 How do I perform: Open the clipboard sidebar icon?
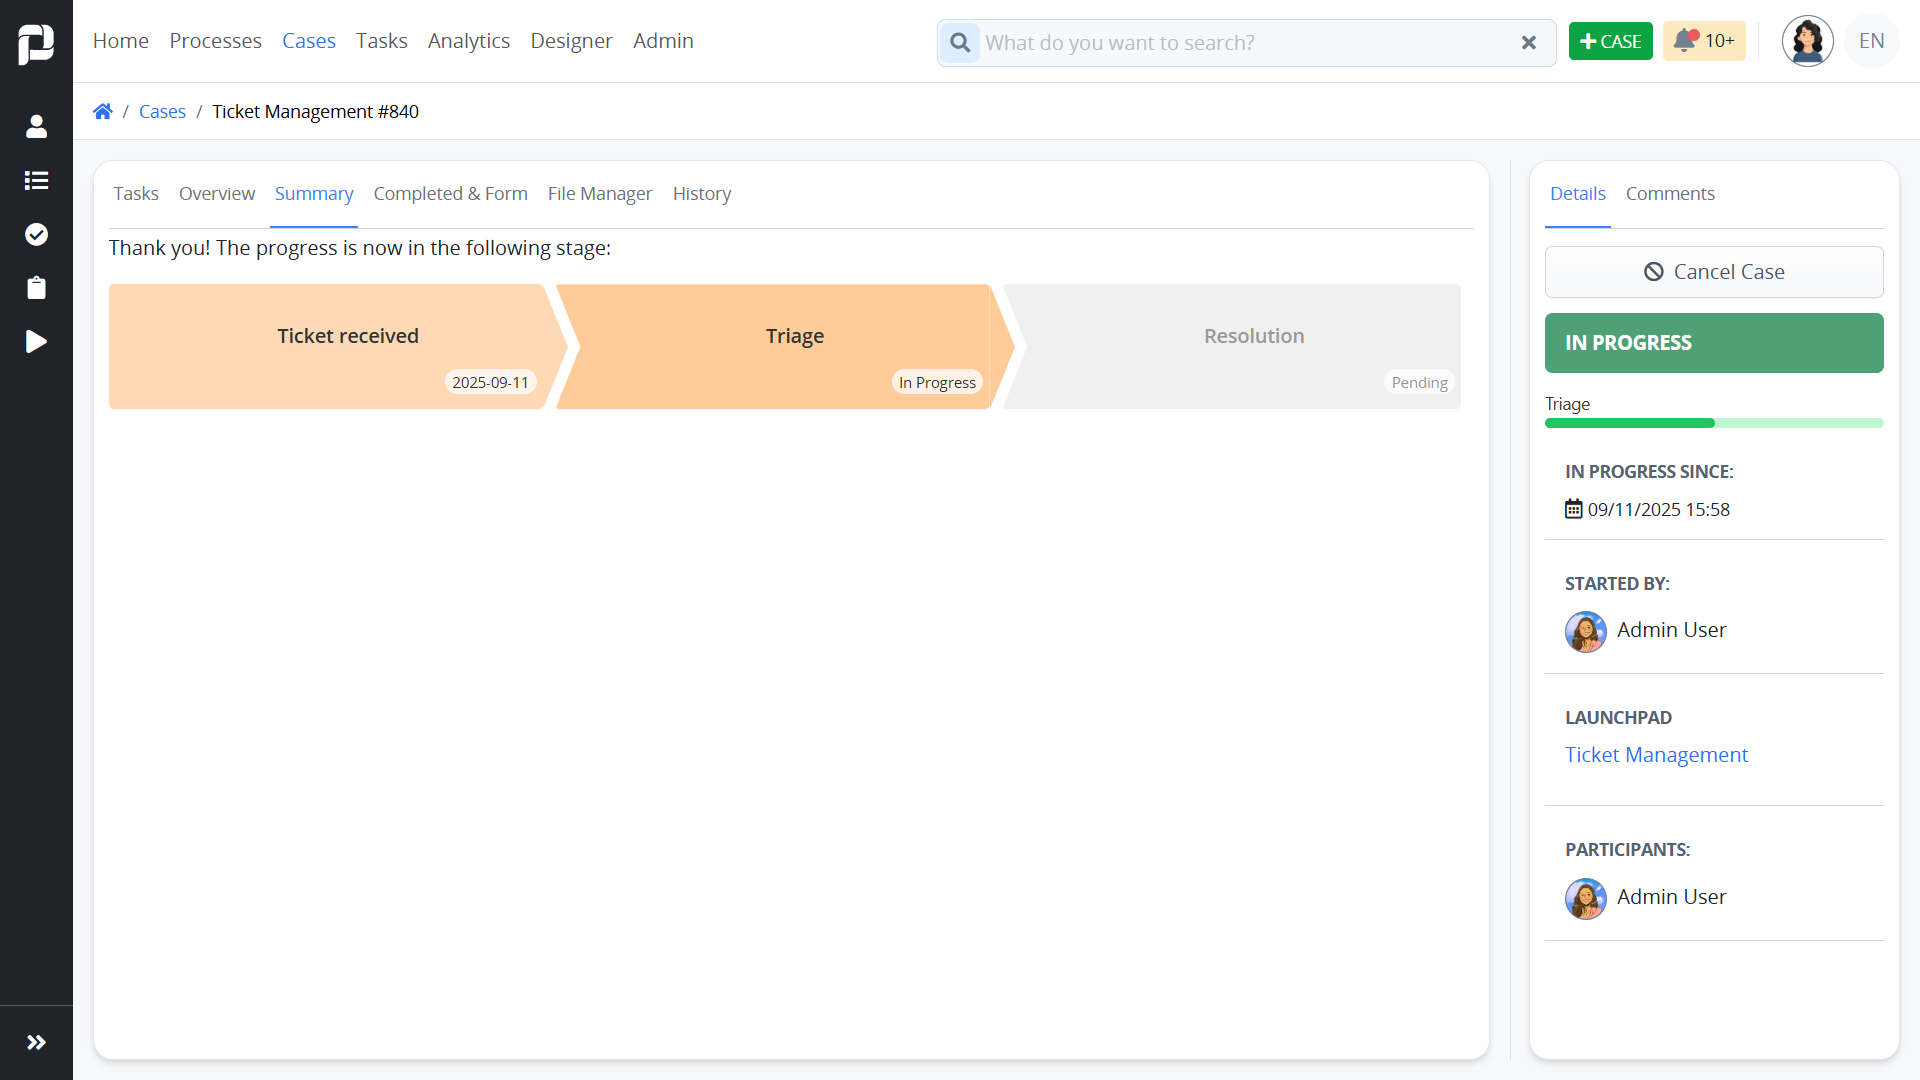[36, 288]
